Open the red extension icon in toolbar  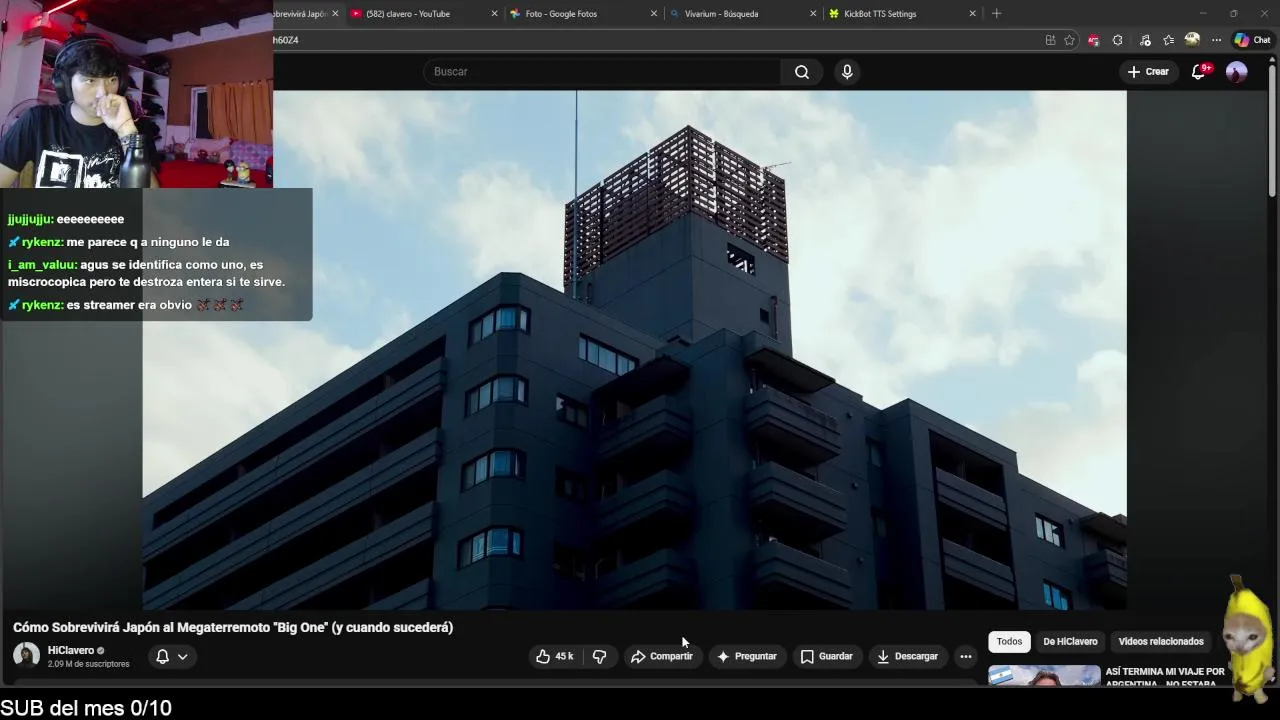[1093, 40]
